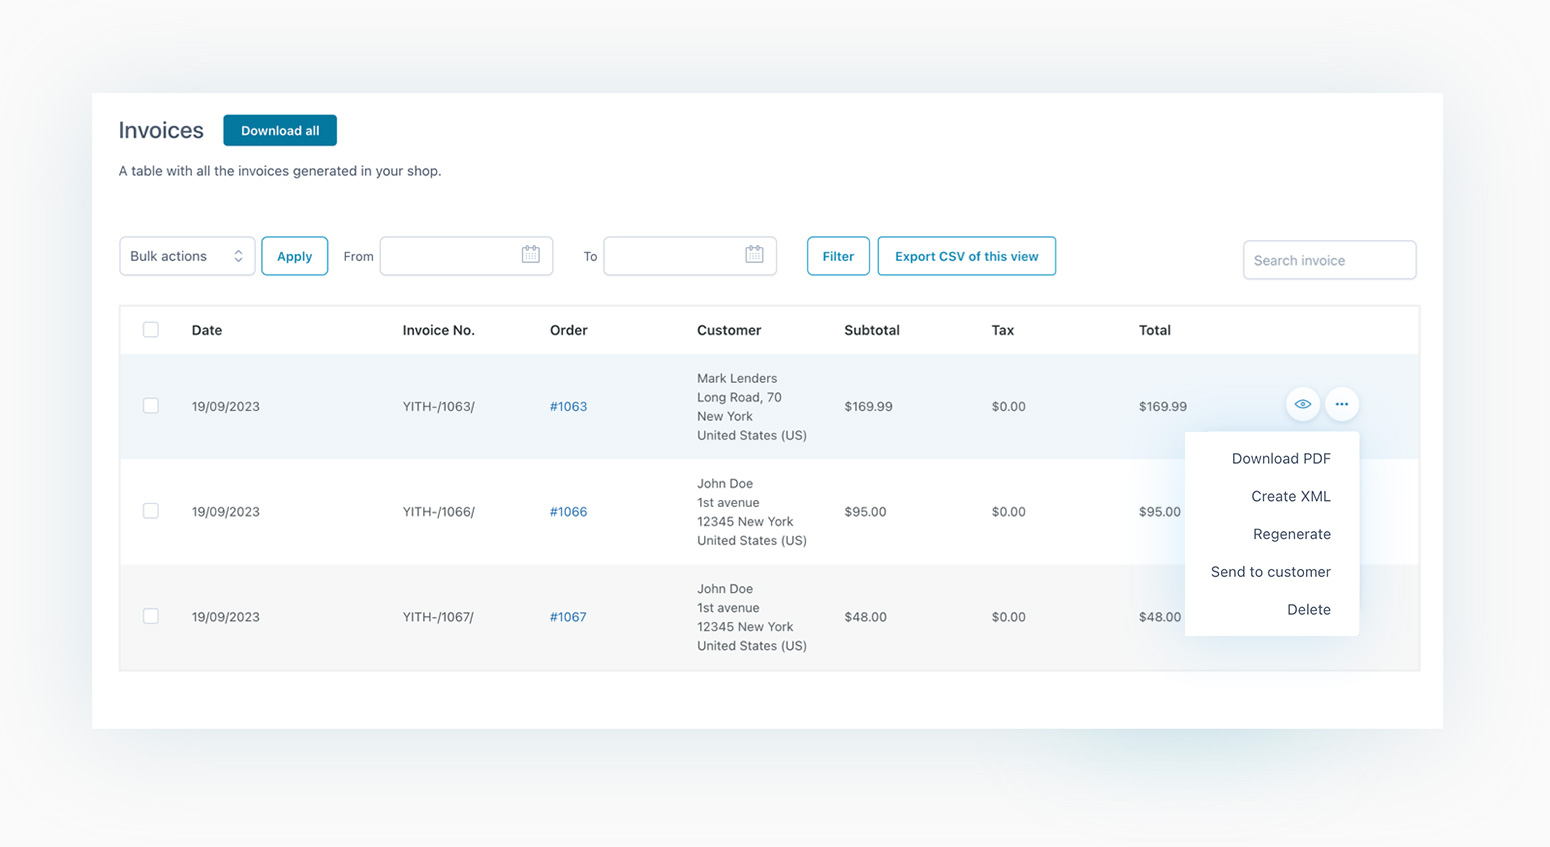Click the Download all button
1550x847 pixels.
click(x=279, y=130)
